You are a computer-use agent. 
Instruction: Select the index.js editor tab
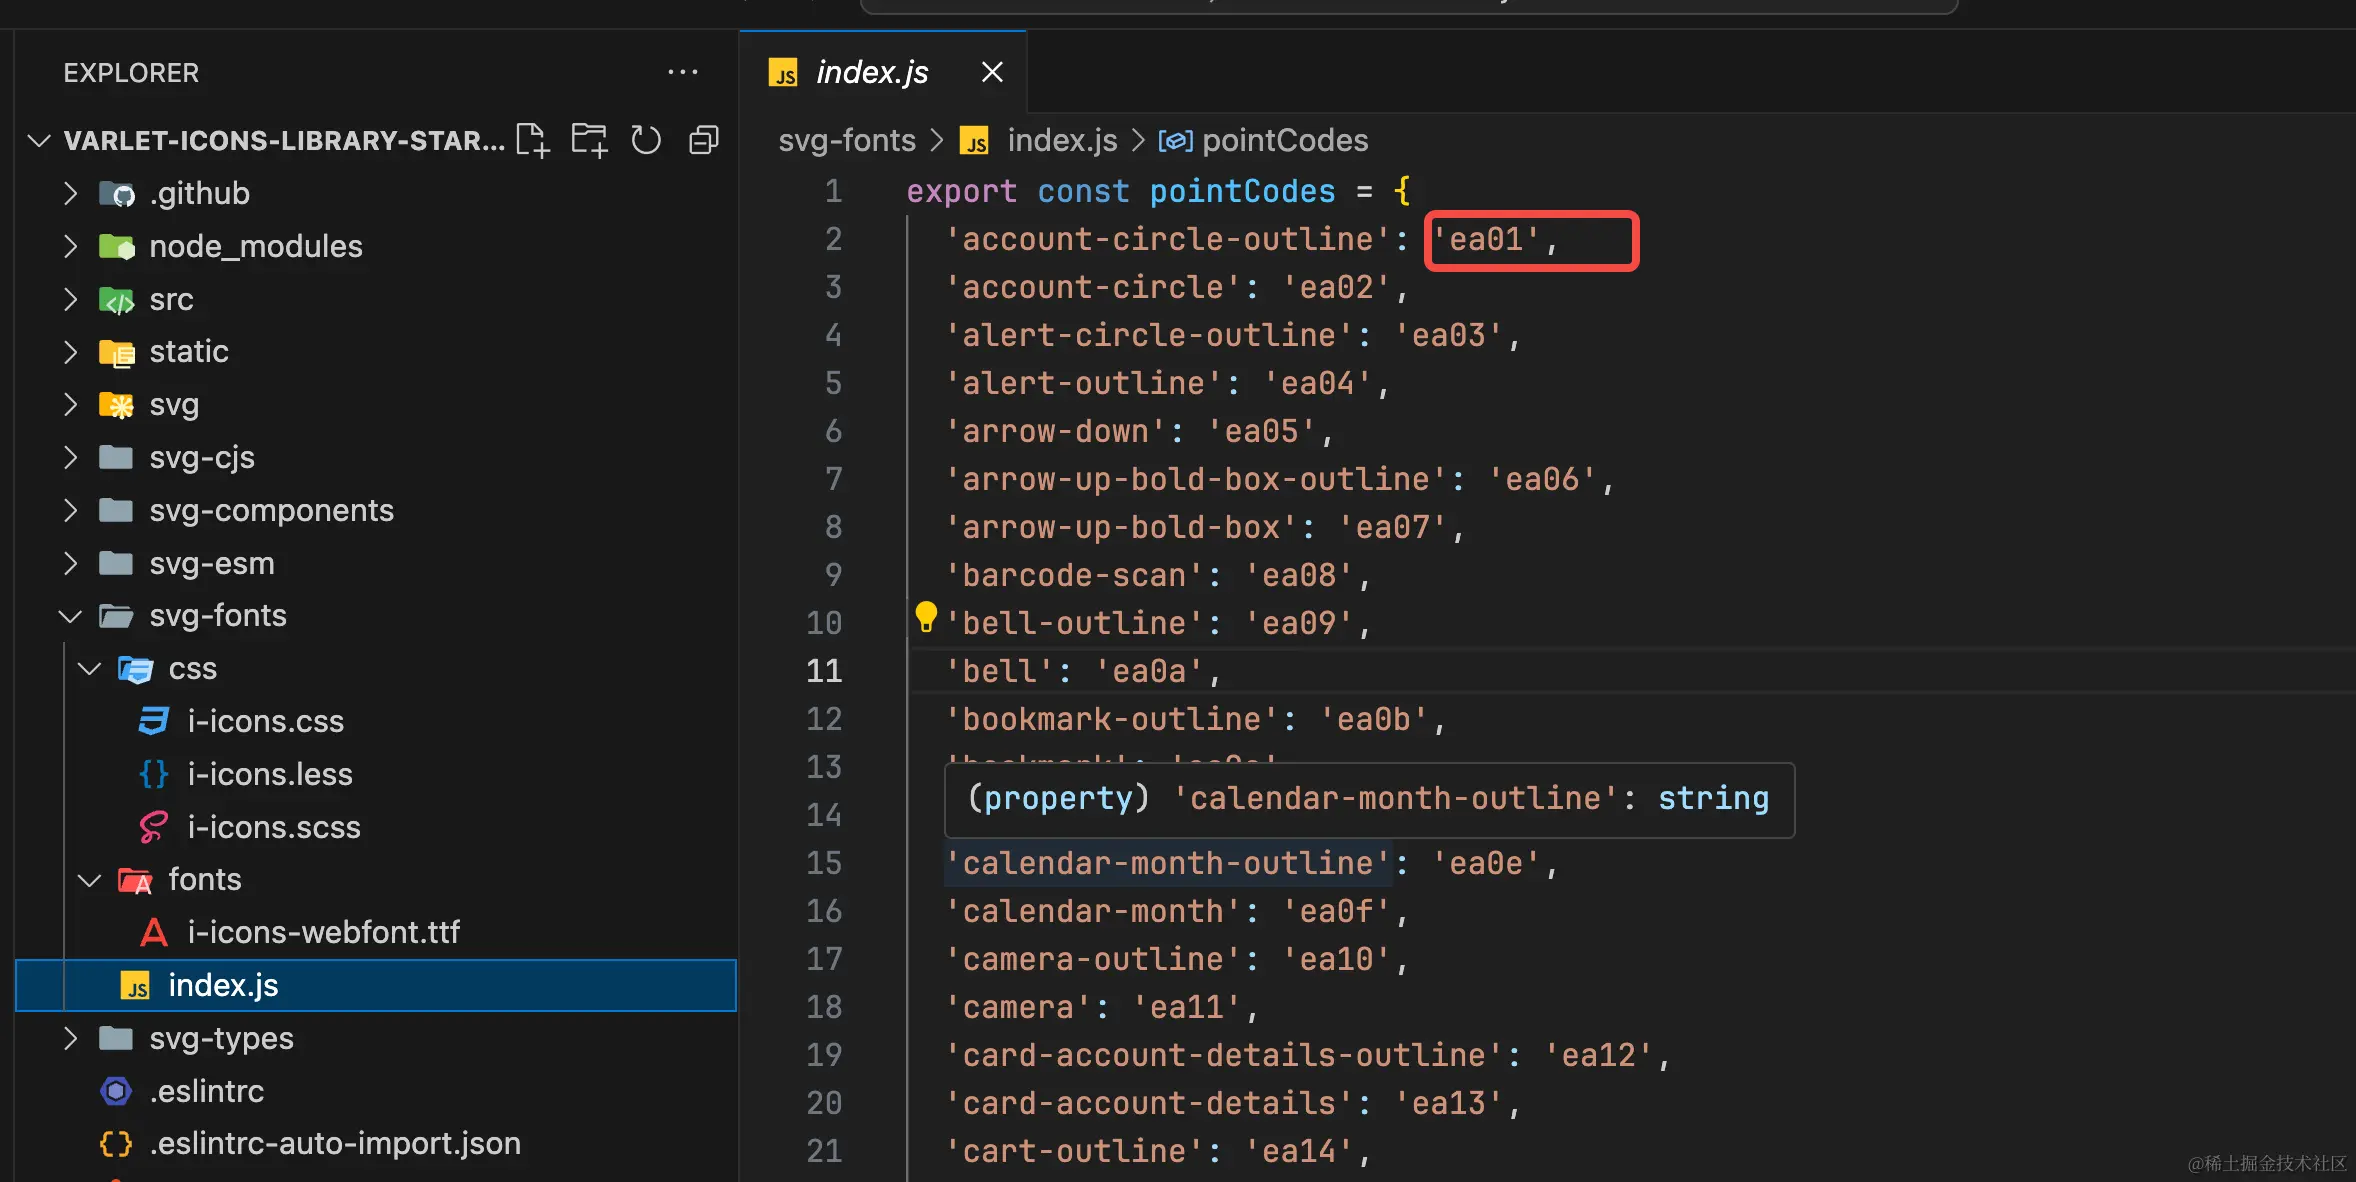871,72
